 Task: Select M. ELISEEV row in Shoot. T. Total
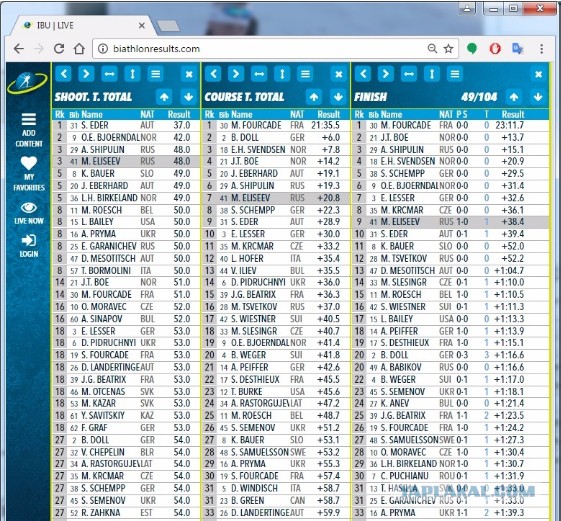[126, 161]
